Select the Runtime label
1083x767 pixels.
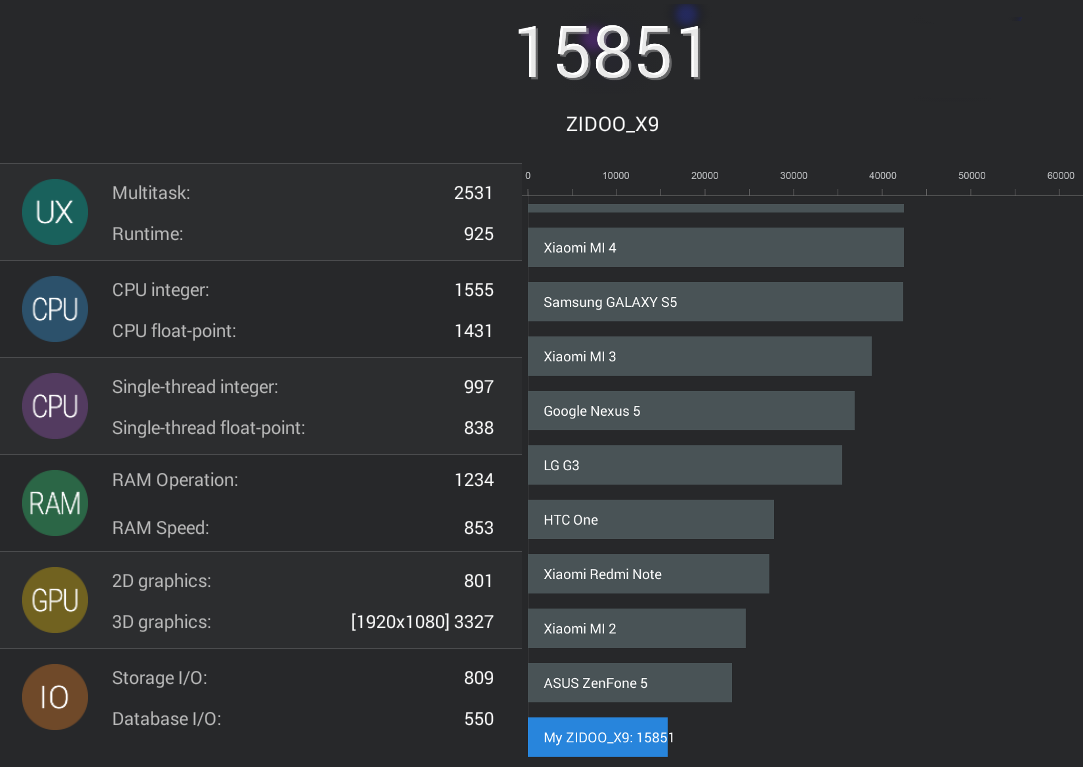tap(148, 234)
